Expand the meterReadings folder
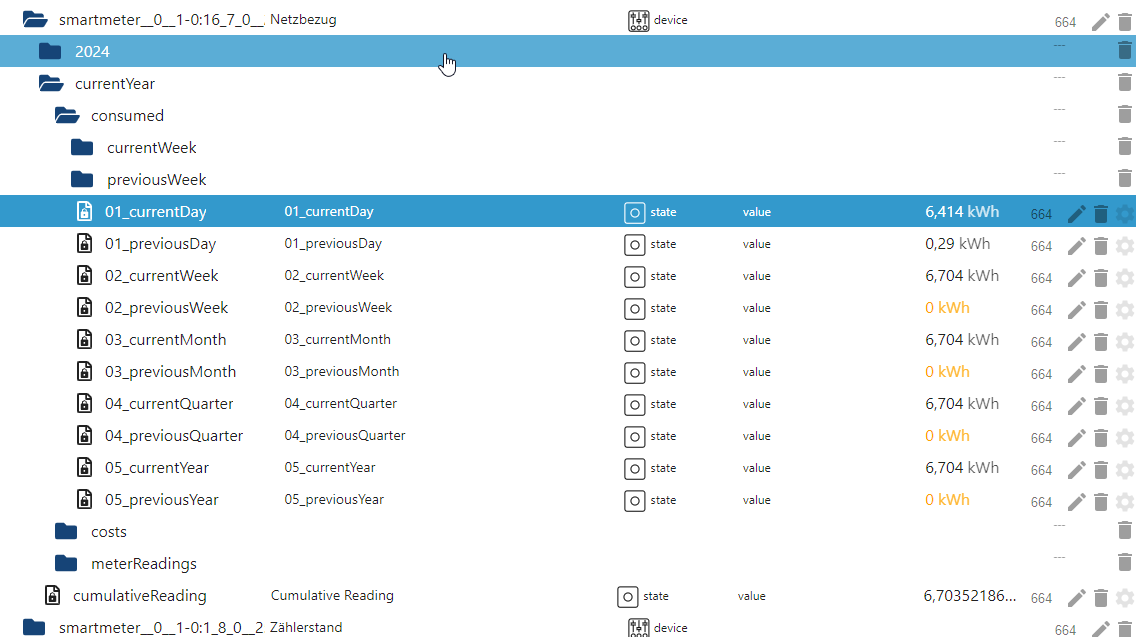The image size is (1136, 637). point(66,563)
